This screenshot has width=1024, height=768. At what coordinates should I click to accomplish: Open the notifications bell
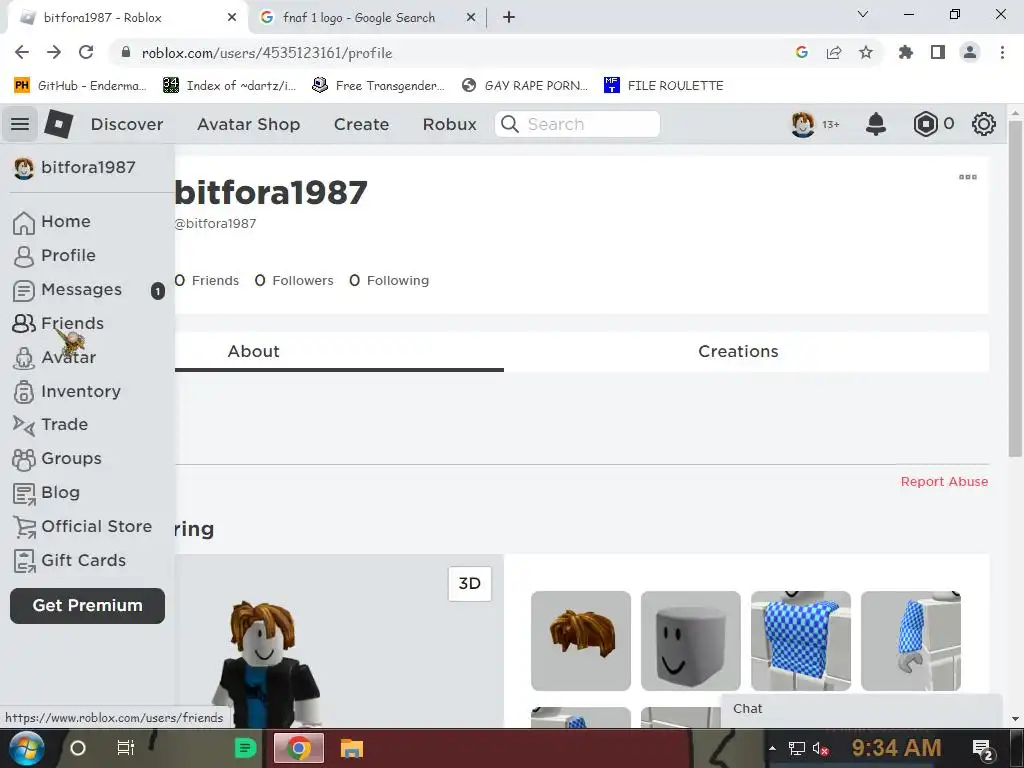coord(876,124)
